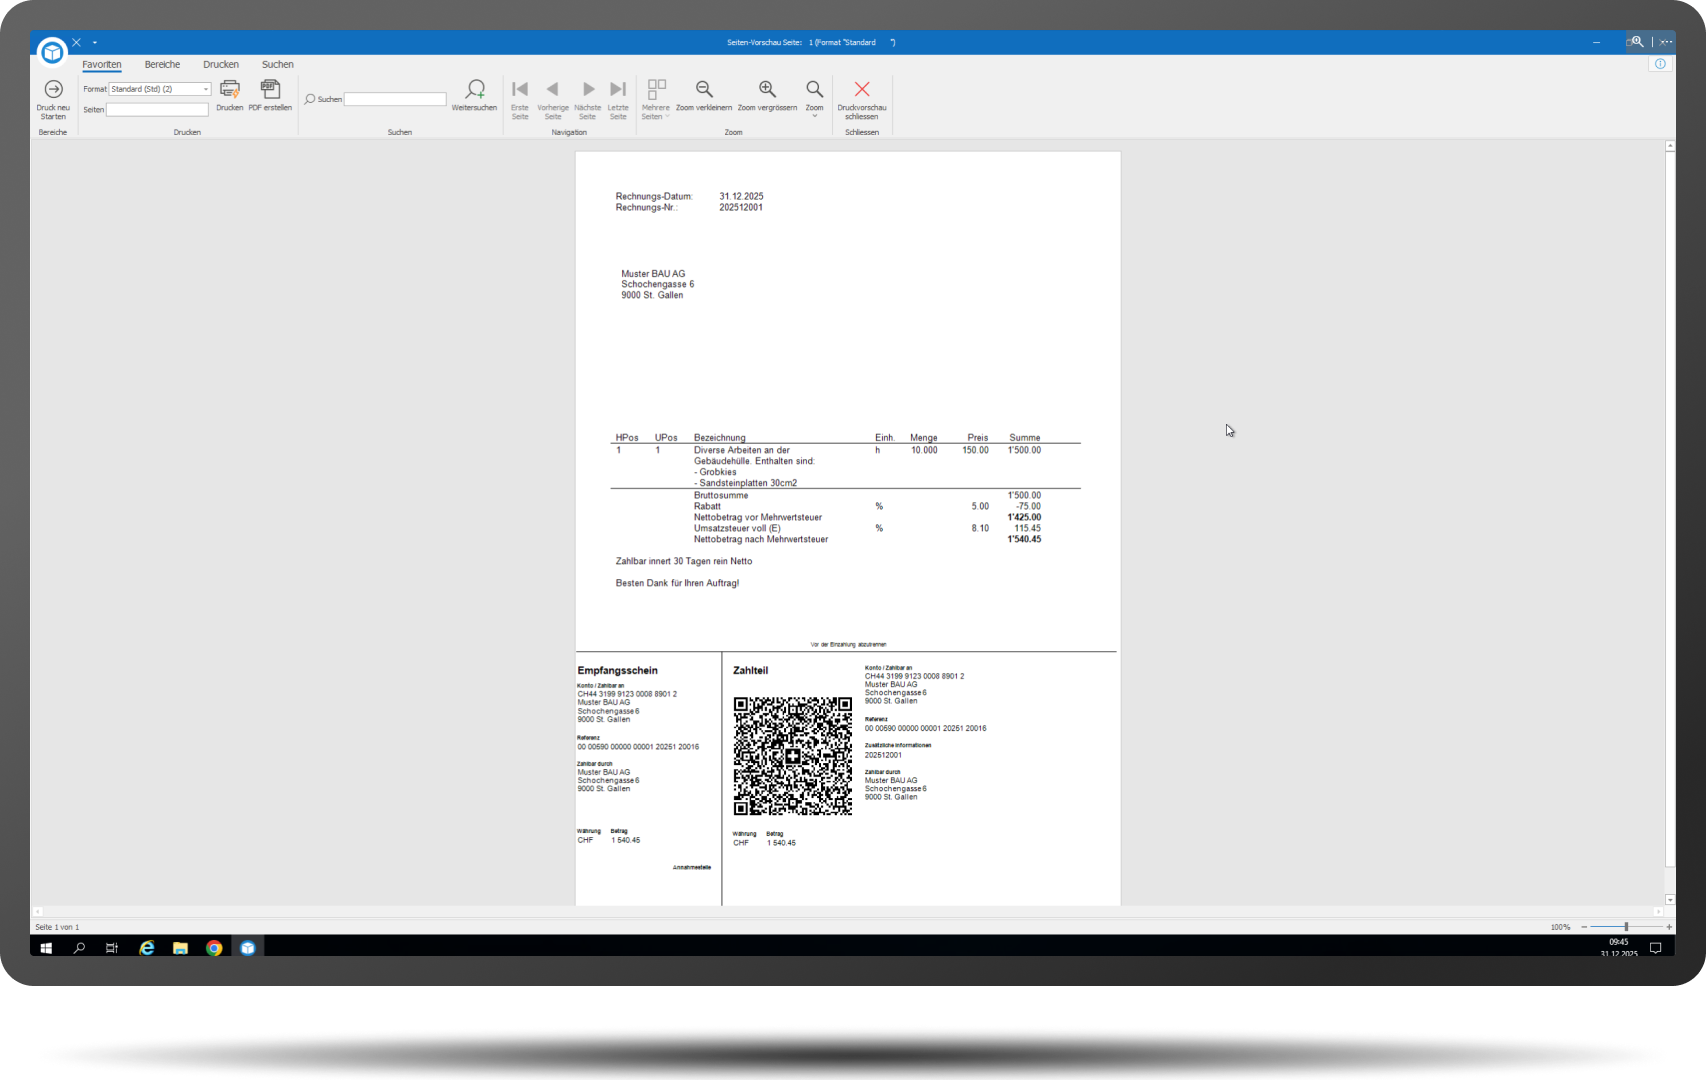Switch to the Bereiche ribbon tab

click(162, 65)
